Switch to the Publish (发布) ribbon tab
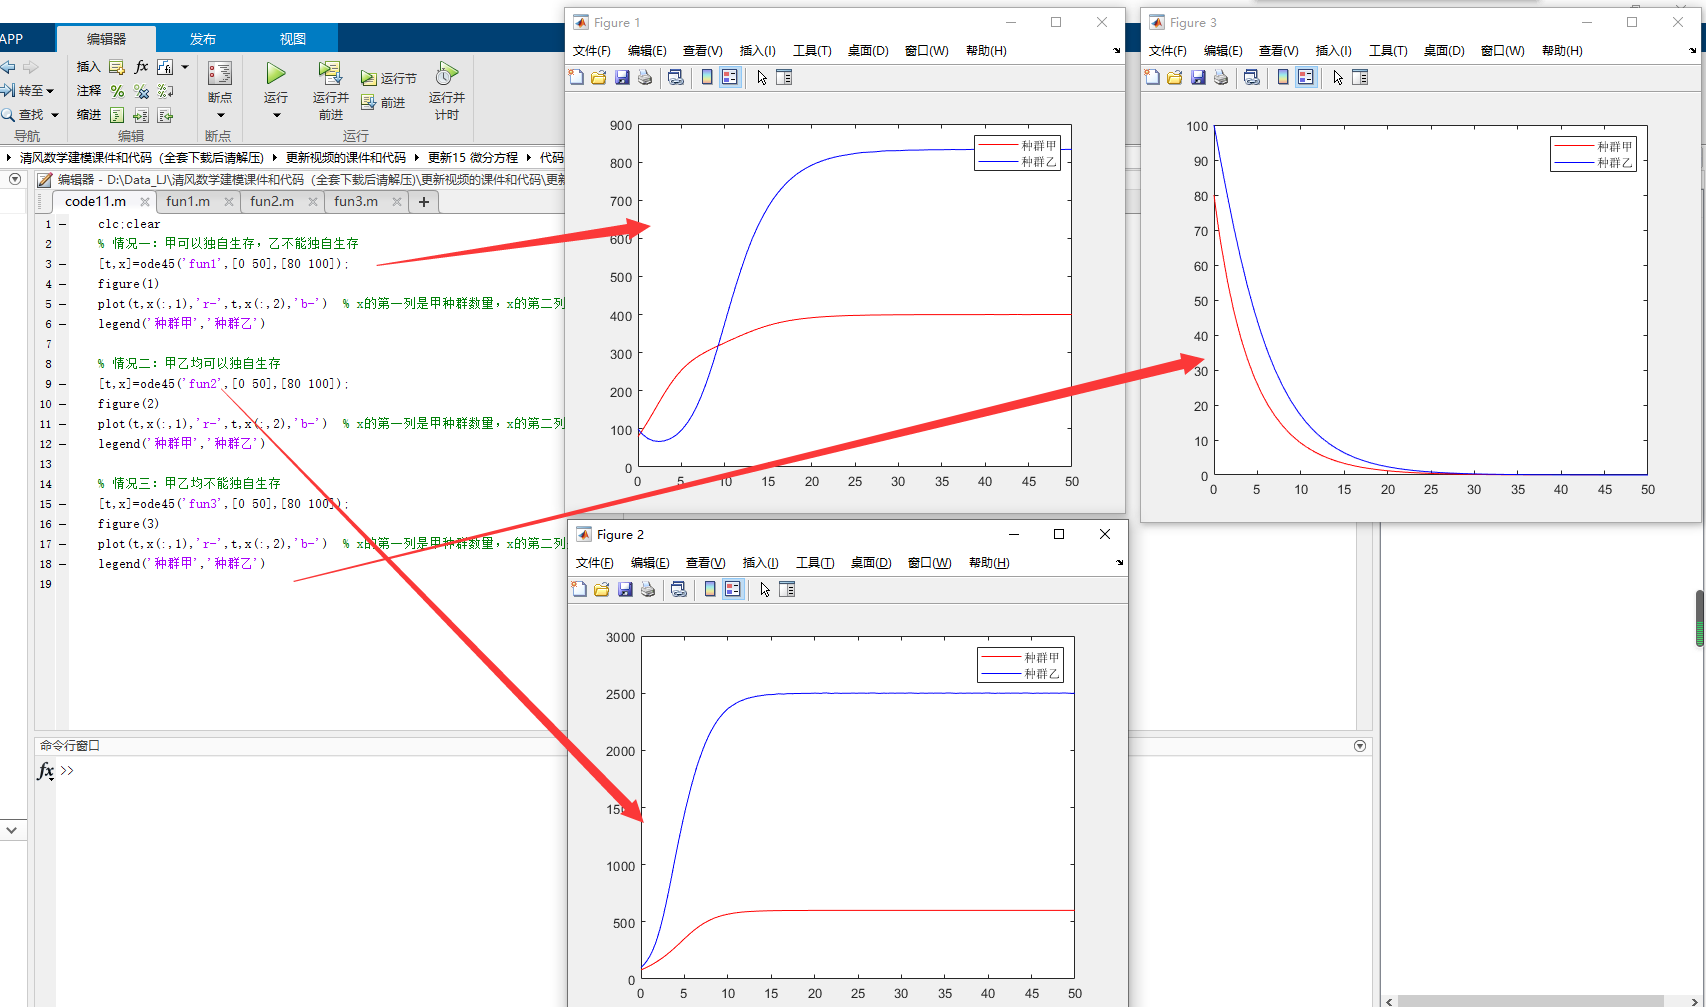The image size is (1706, 1007). (203, 39)
